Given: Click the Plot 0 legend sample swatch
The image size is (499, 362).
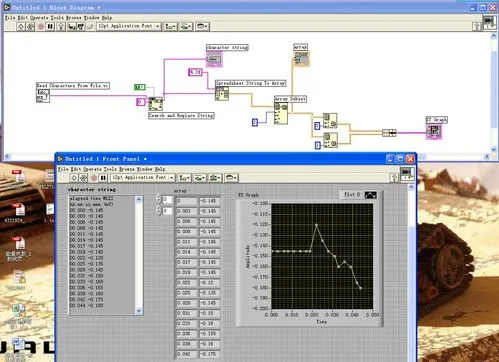Looking at the screenshot, I should tap(371, 195).
